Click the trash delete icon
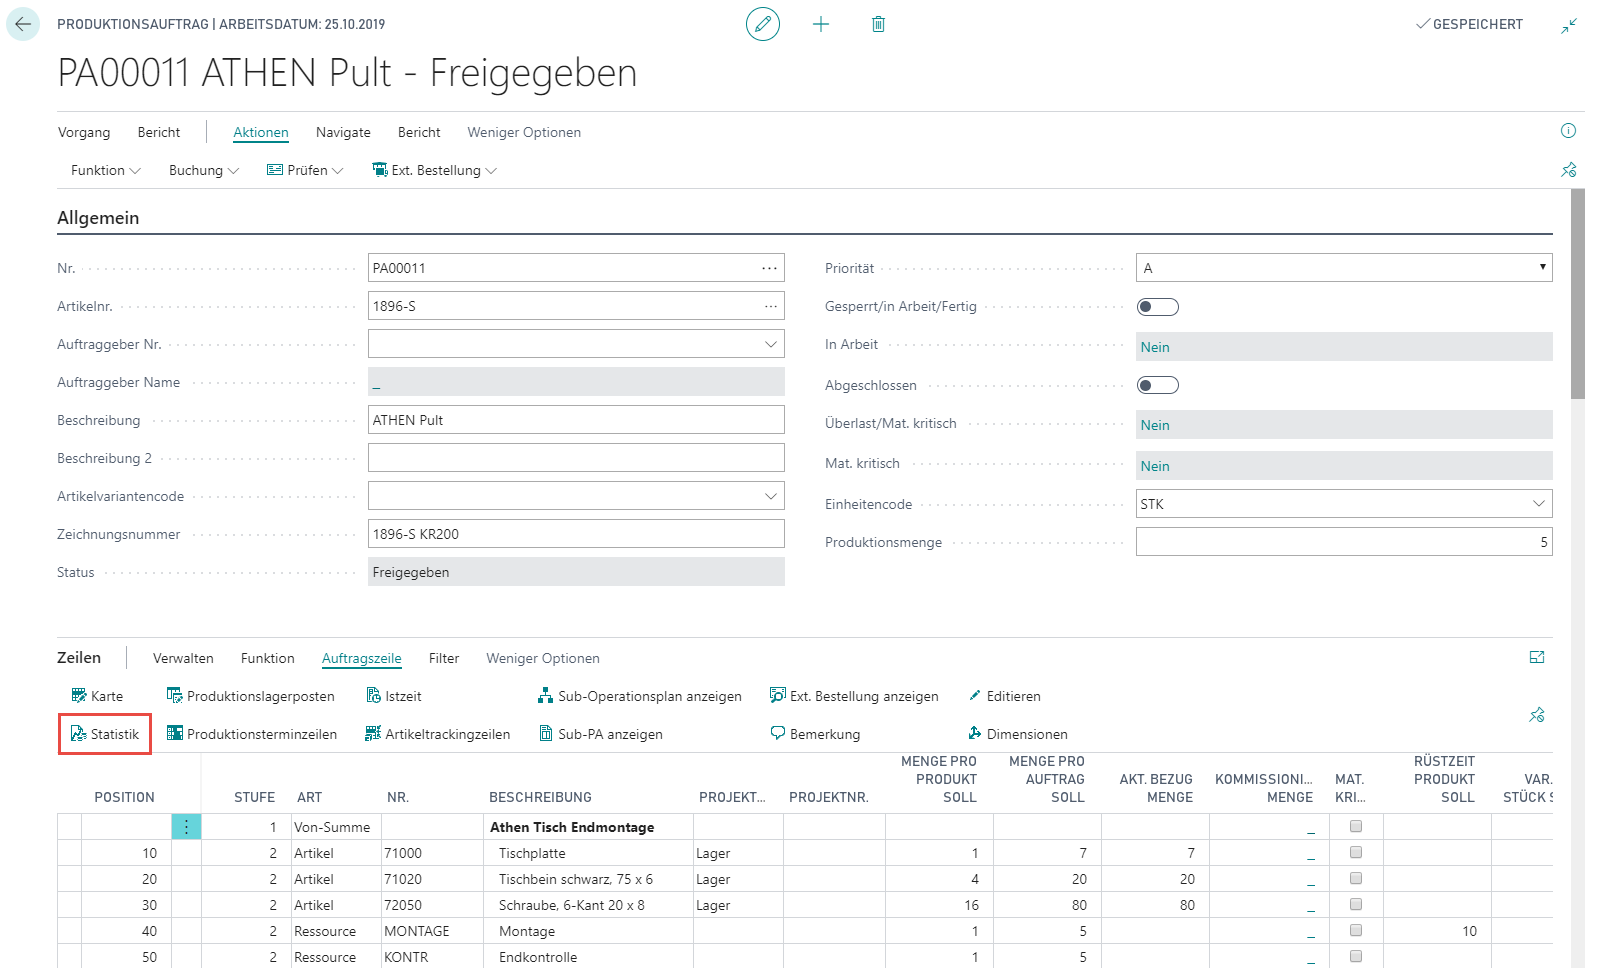Screen dimensions: 1605x968 [x=878, y=24]
